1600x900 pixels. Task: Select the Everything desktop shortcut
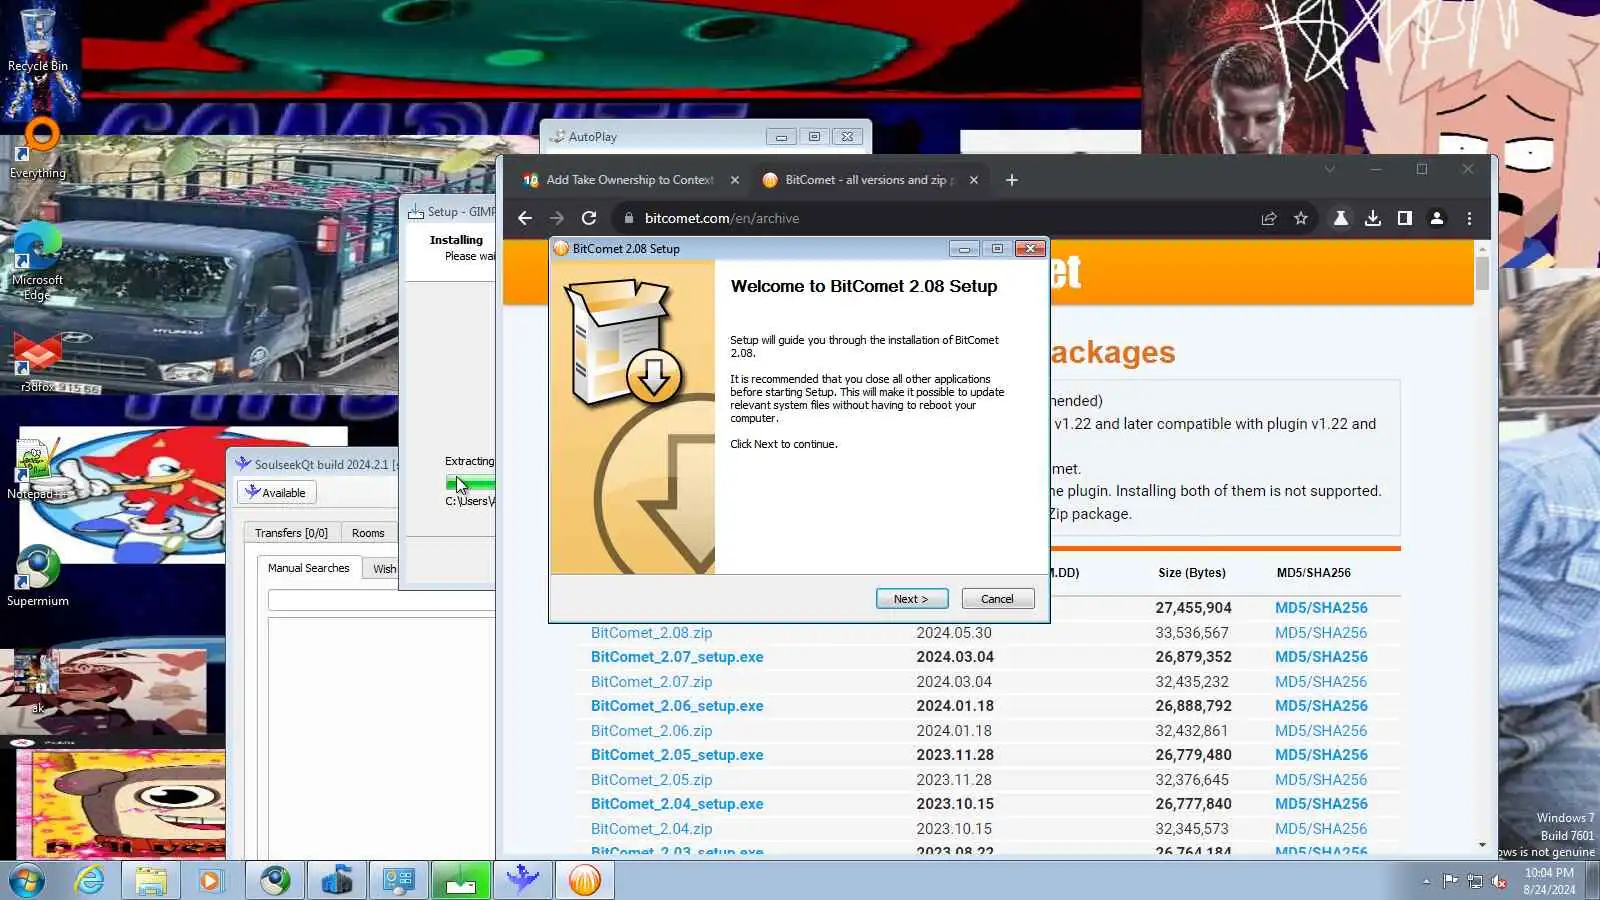coord(38,149)
